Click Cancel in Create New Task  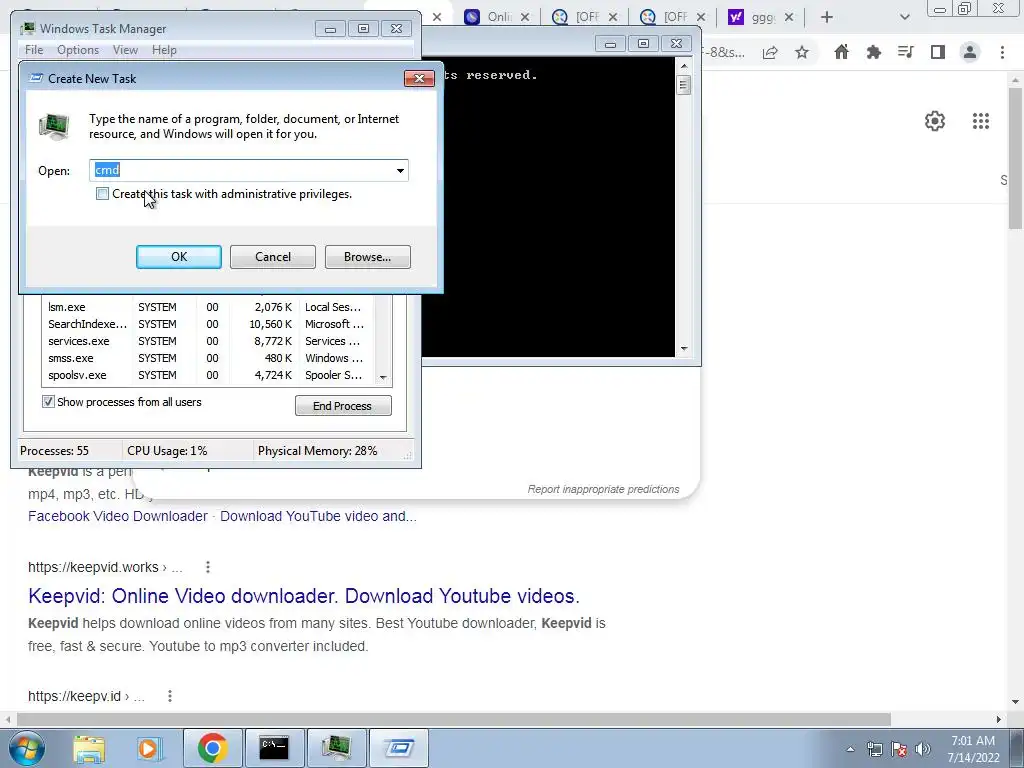pyautogui.click(x=273, y=257)
